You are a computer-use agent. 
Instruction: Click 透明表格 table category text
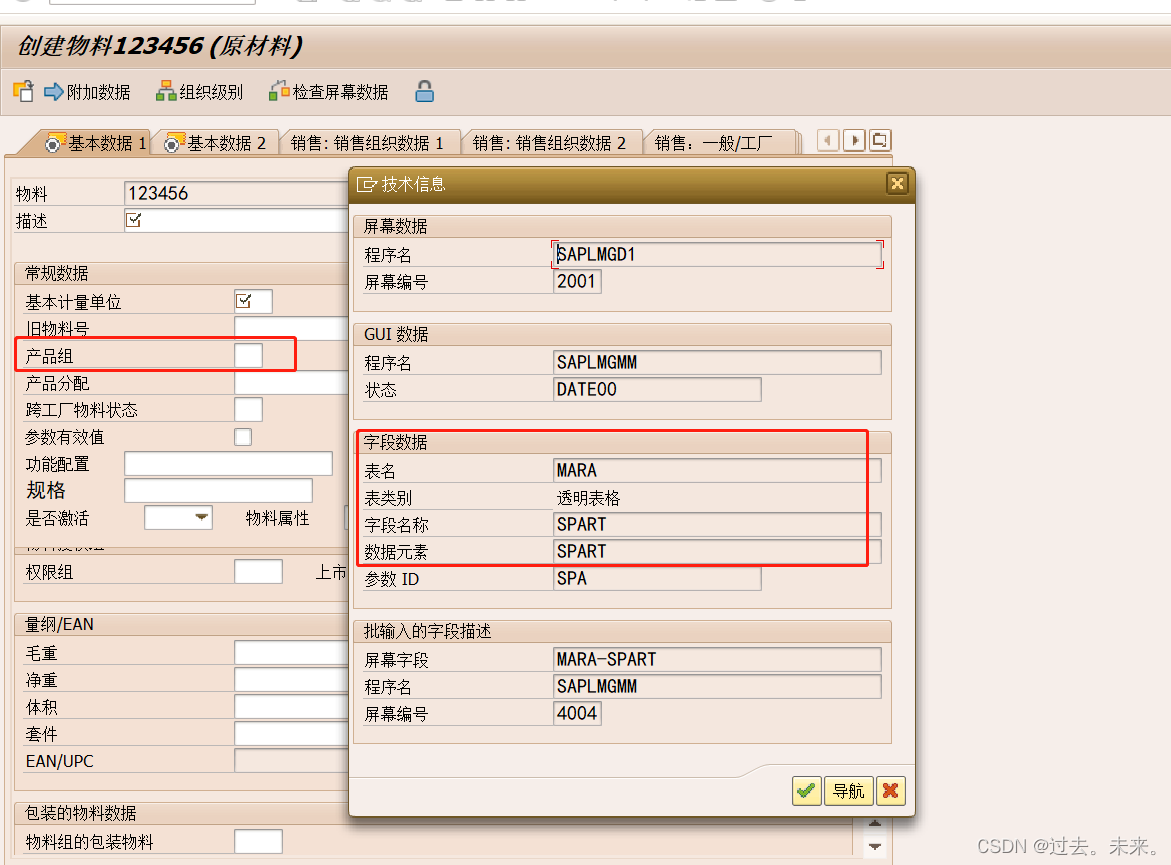click(588, 497)
